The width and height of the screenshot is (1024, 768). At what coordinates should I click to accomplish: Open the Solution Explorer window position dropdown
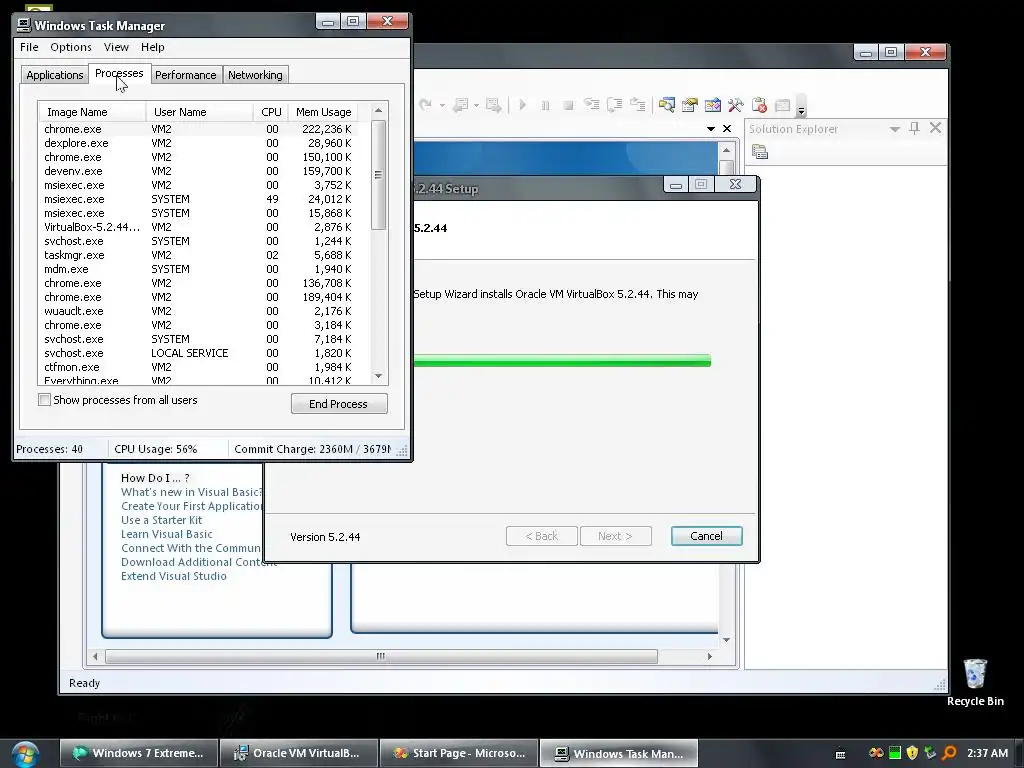pos(895,129)
